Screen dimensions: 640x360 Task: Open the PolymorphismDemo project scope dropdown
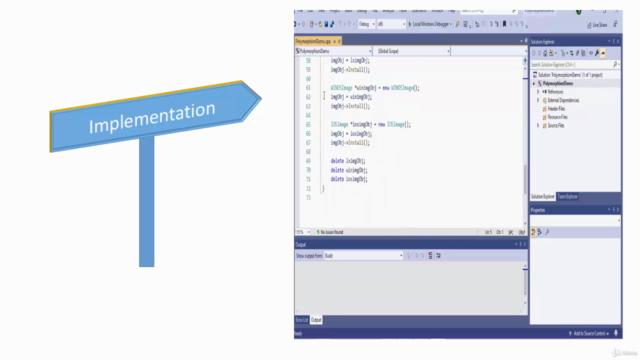pos(333,51)
